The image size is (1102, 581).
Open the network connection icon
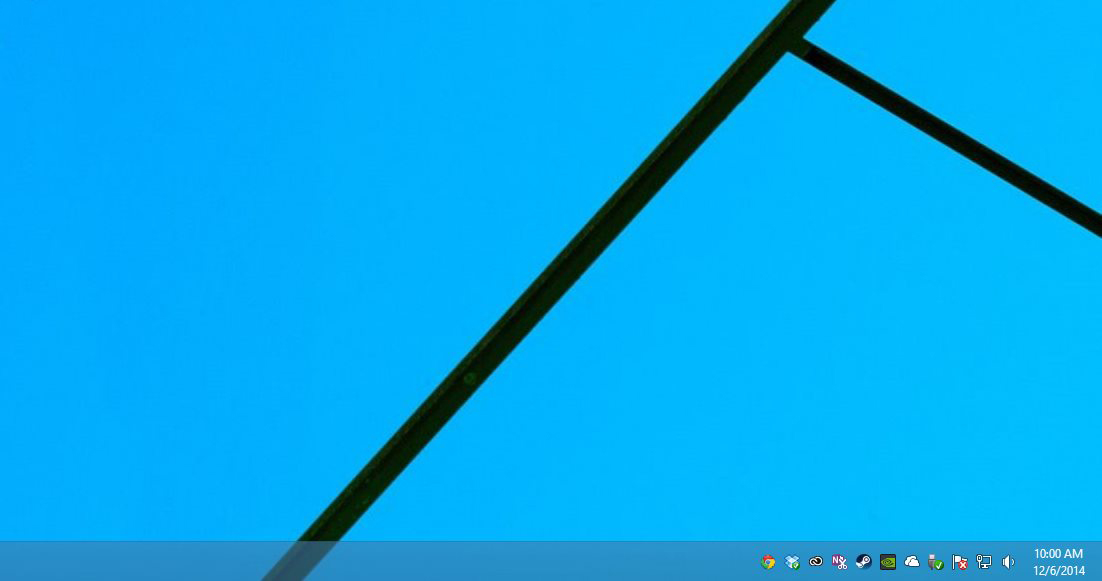pos(984,561)
